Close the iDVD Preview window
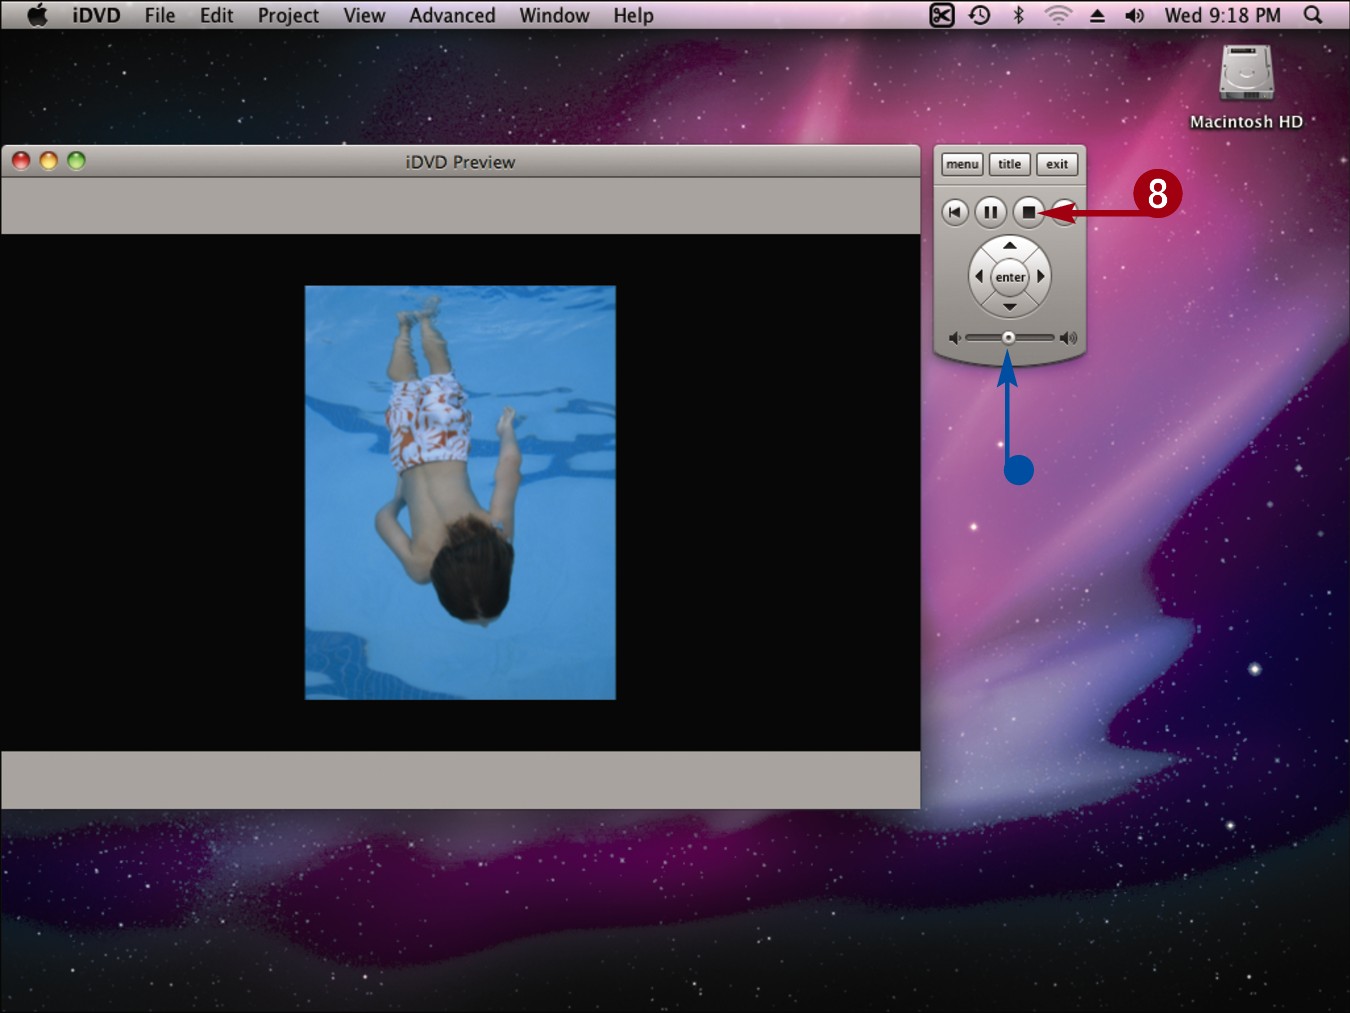The image size is (1350, 1013). [x=21, y=160]
